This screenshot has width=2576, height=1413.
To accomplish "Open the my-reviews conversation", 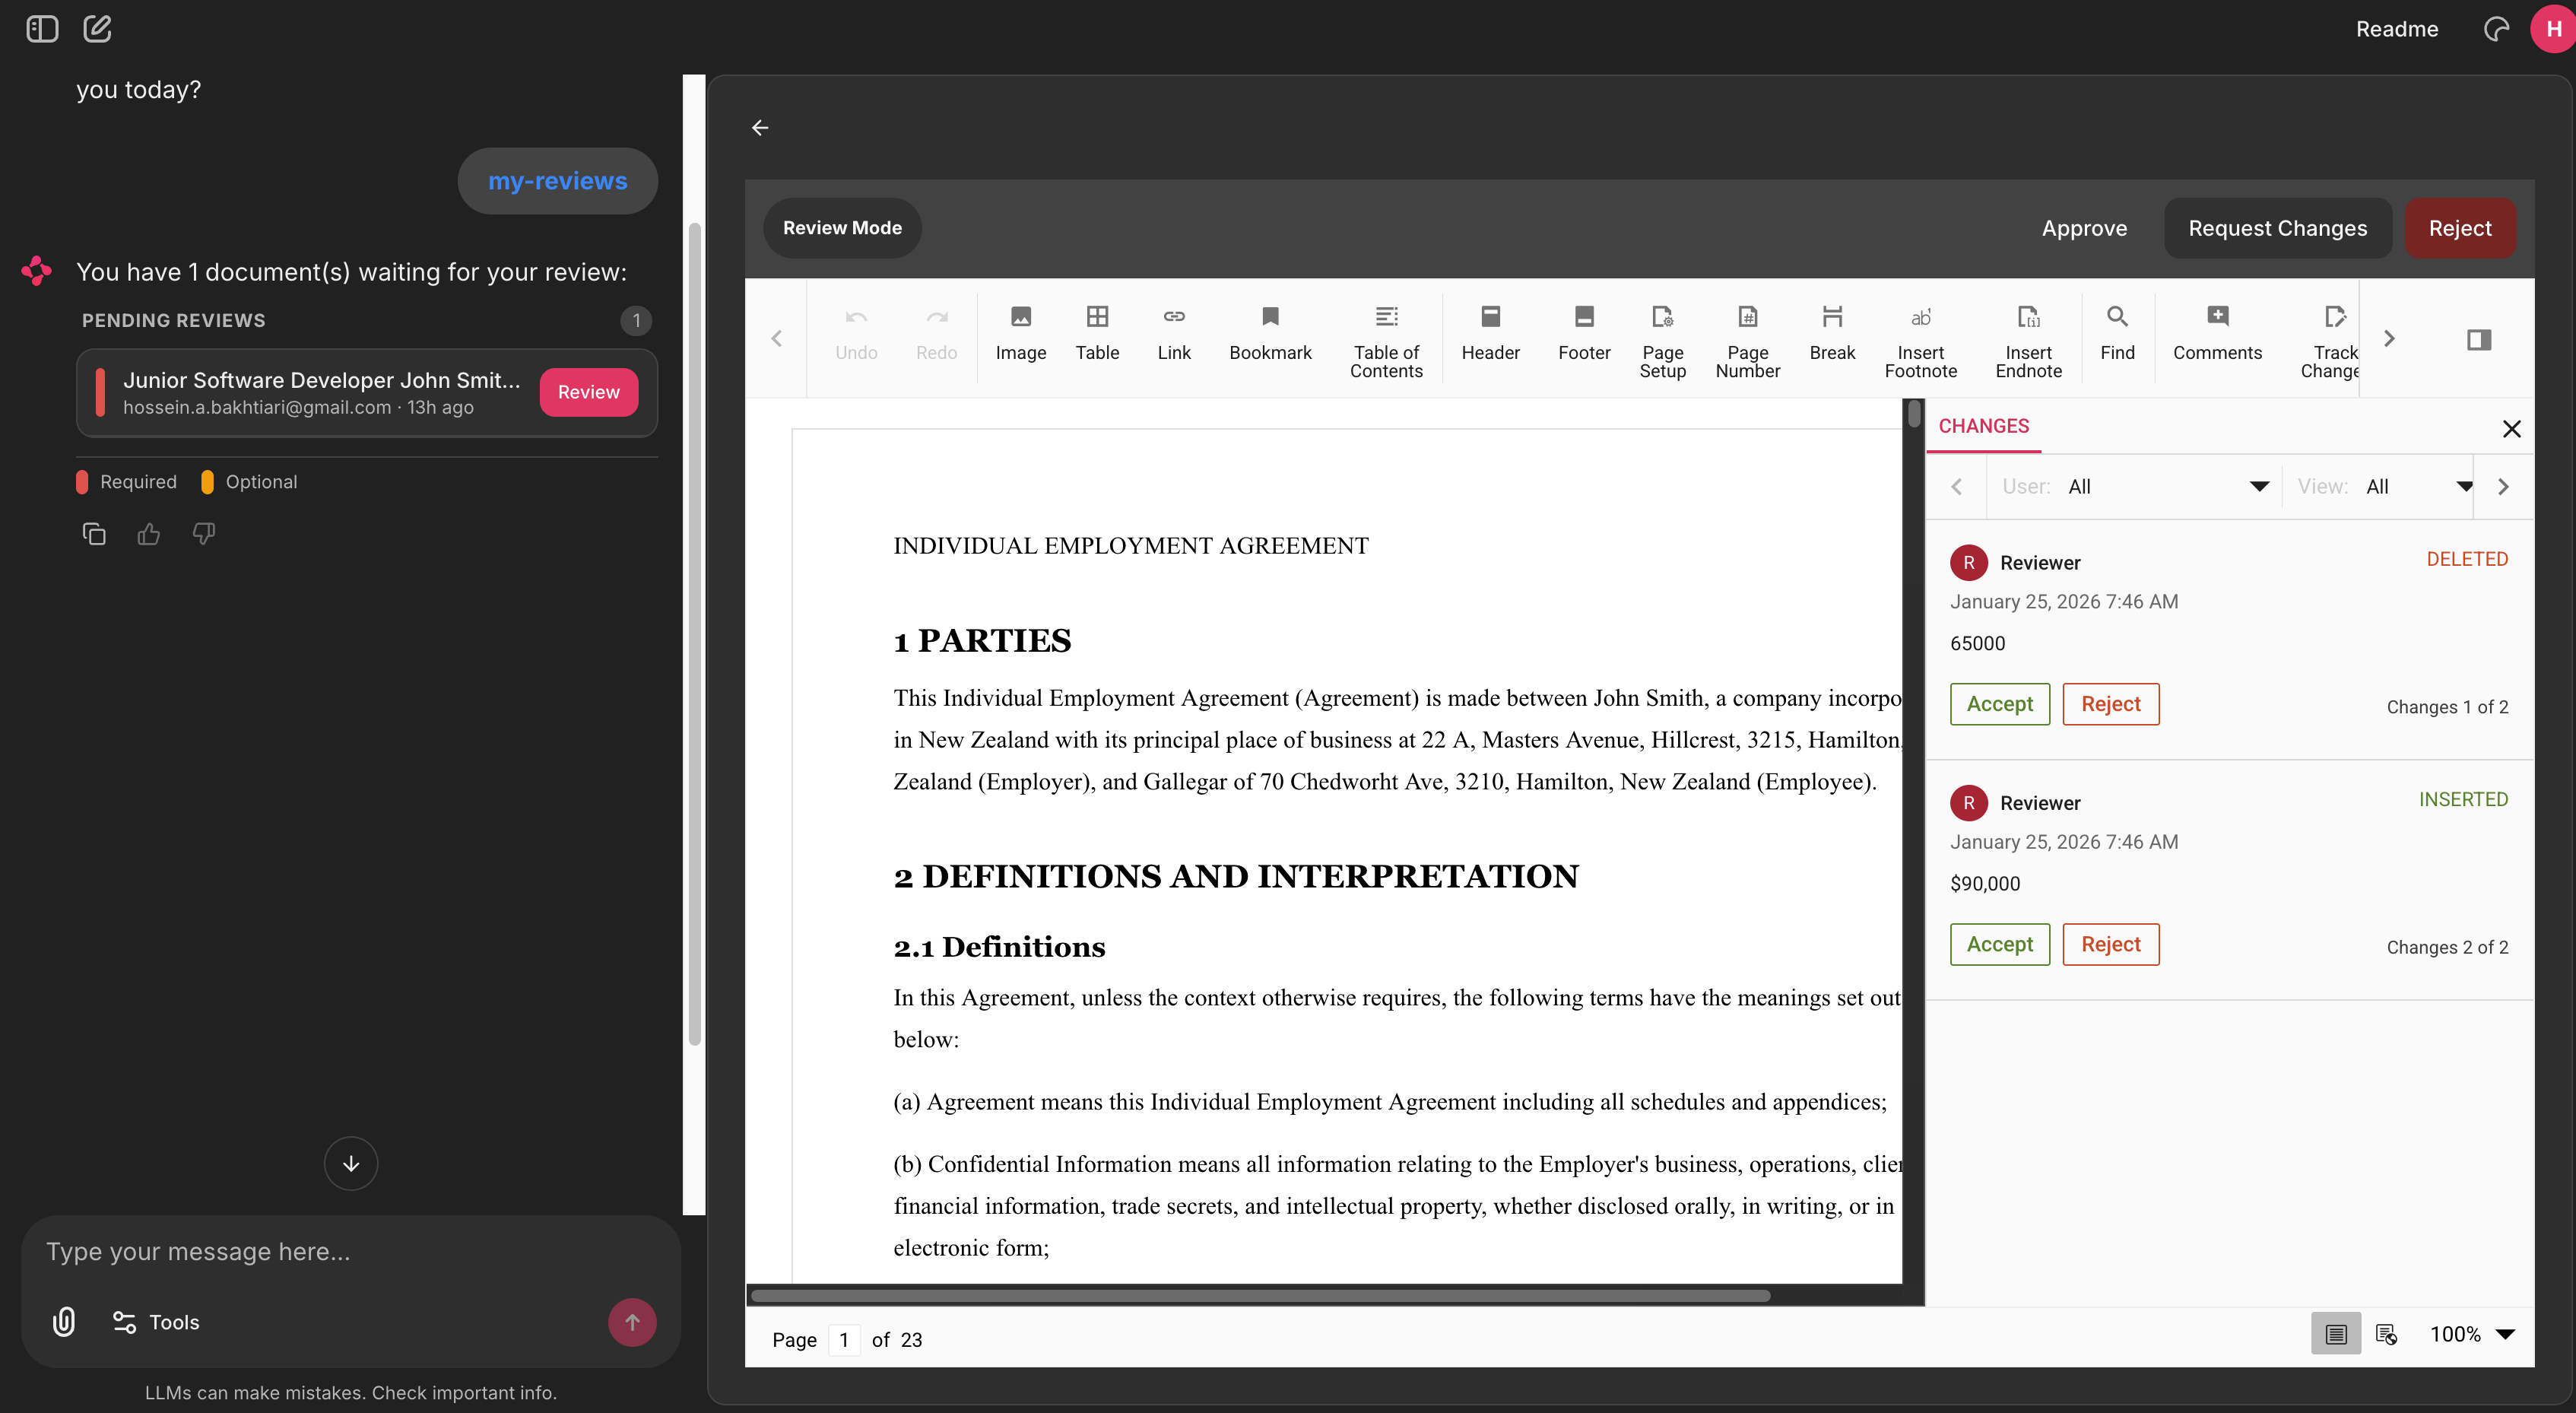I will pyautogui.click(x=557, y=181).
